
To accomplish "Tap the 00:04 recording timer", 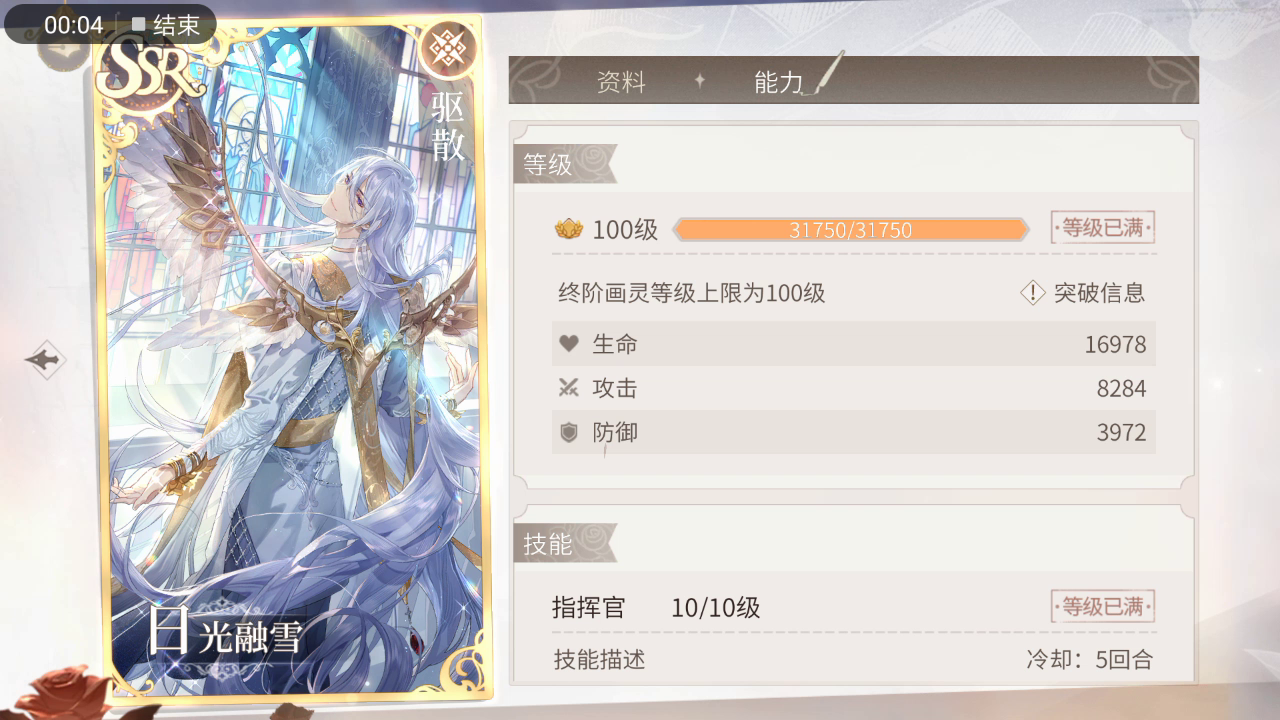I will tap(73, 25).
